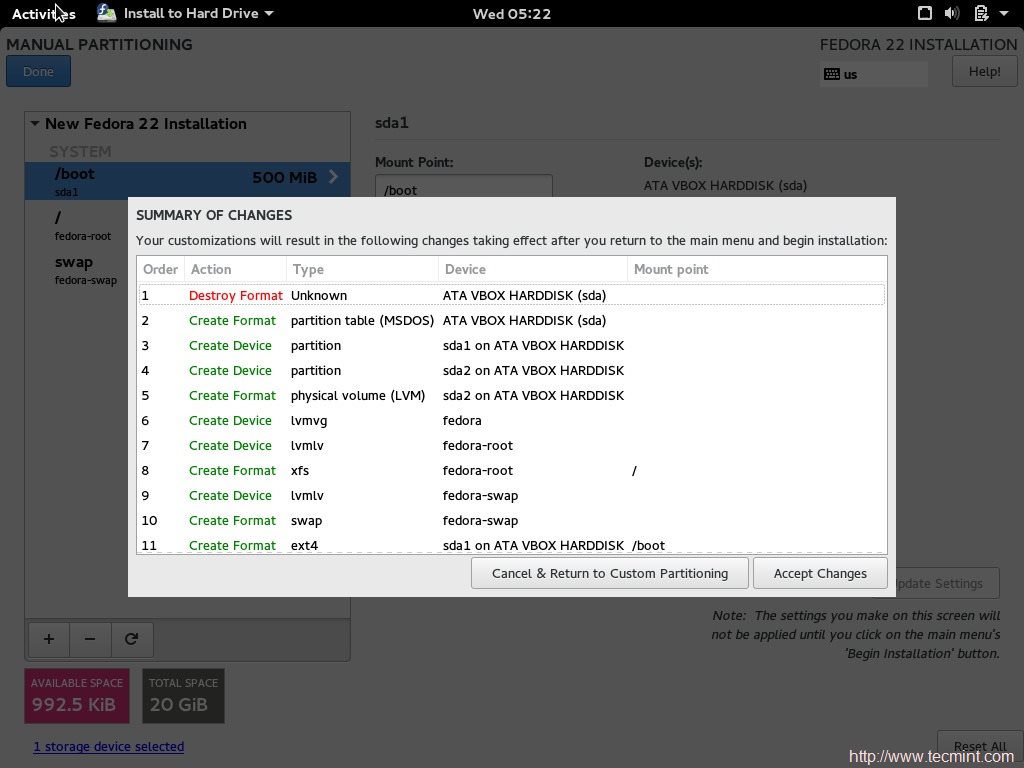Expand the /boot partition details arrow

pos(333,178)
